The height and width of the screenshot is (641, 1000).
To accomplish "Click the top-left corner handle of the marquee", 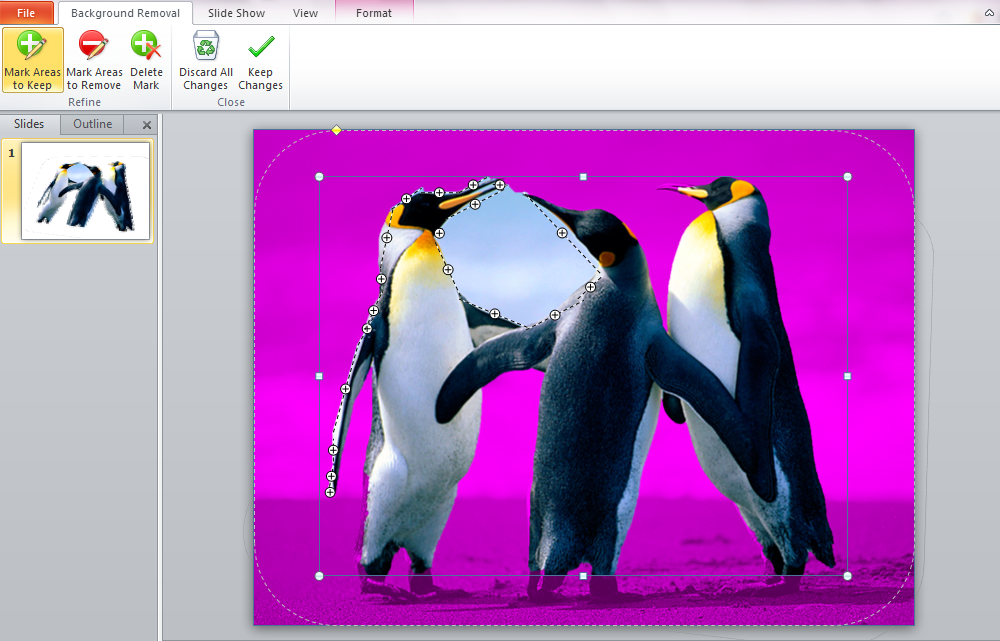I will (319, 177).
